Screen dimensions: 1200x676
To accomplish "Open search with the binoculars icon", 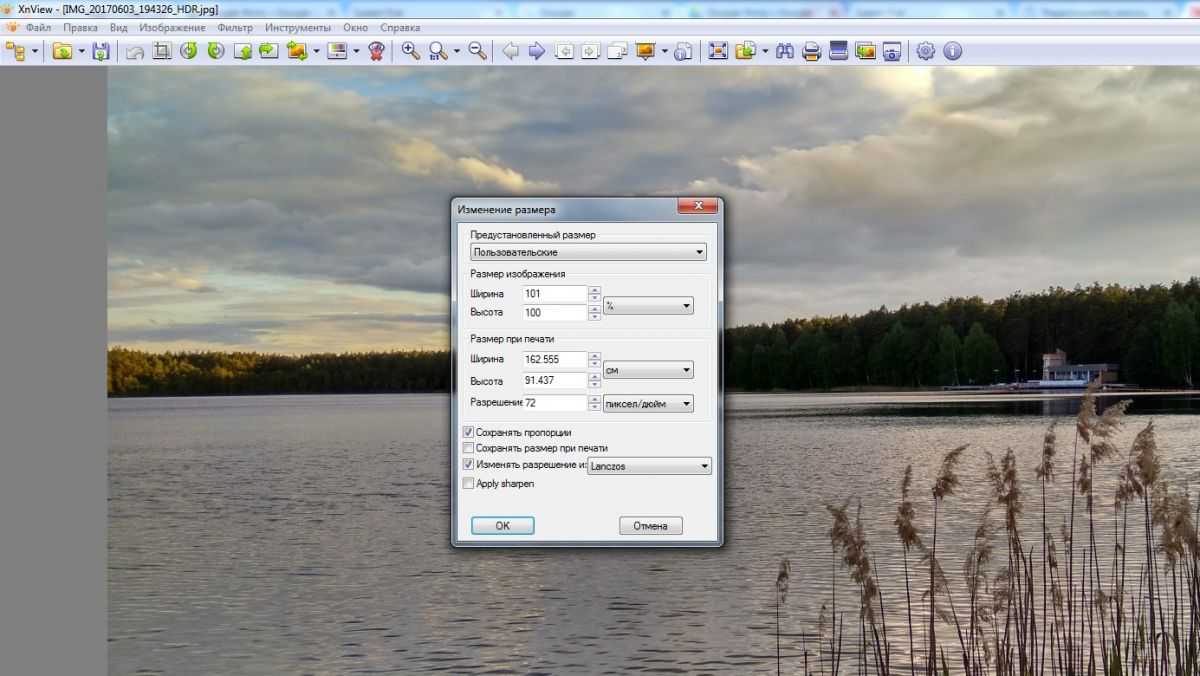I will [x=785, y=51].
